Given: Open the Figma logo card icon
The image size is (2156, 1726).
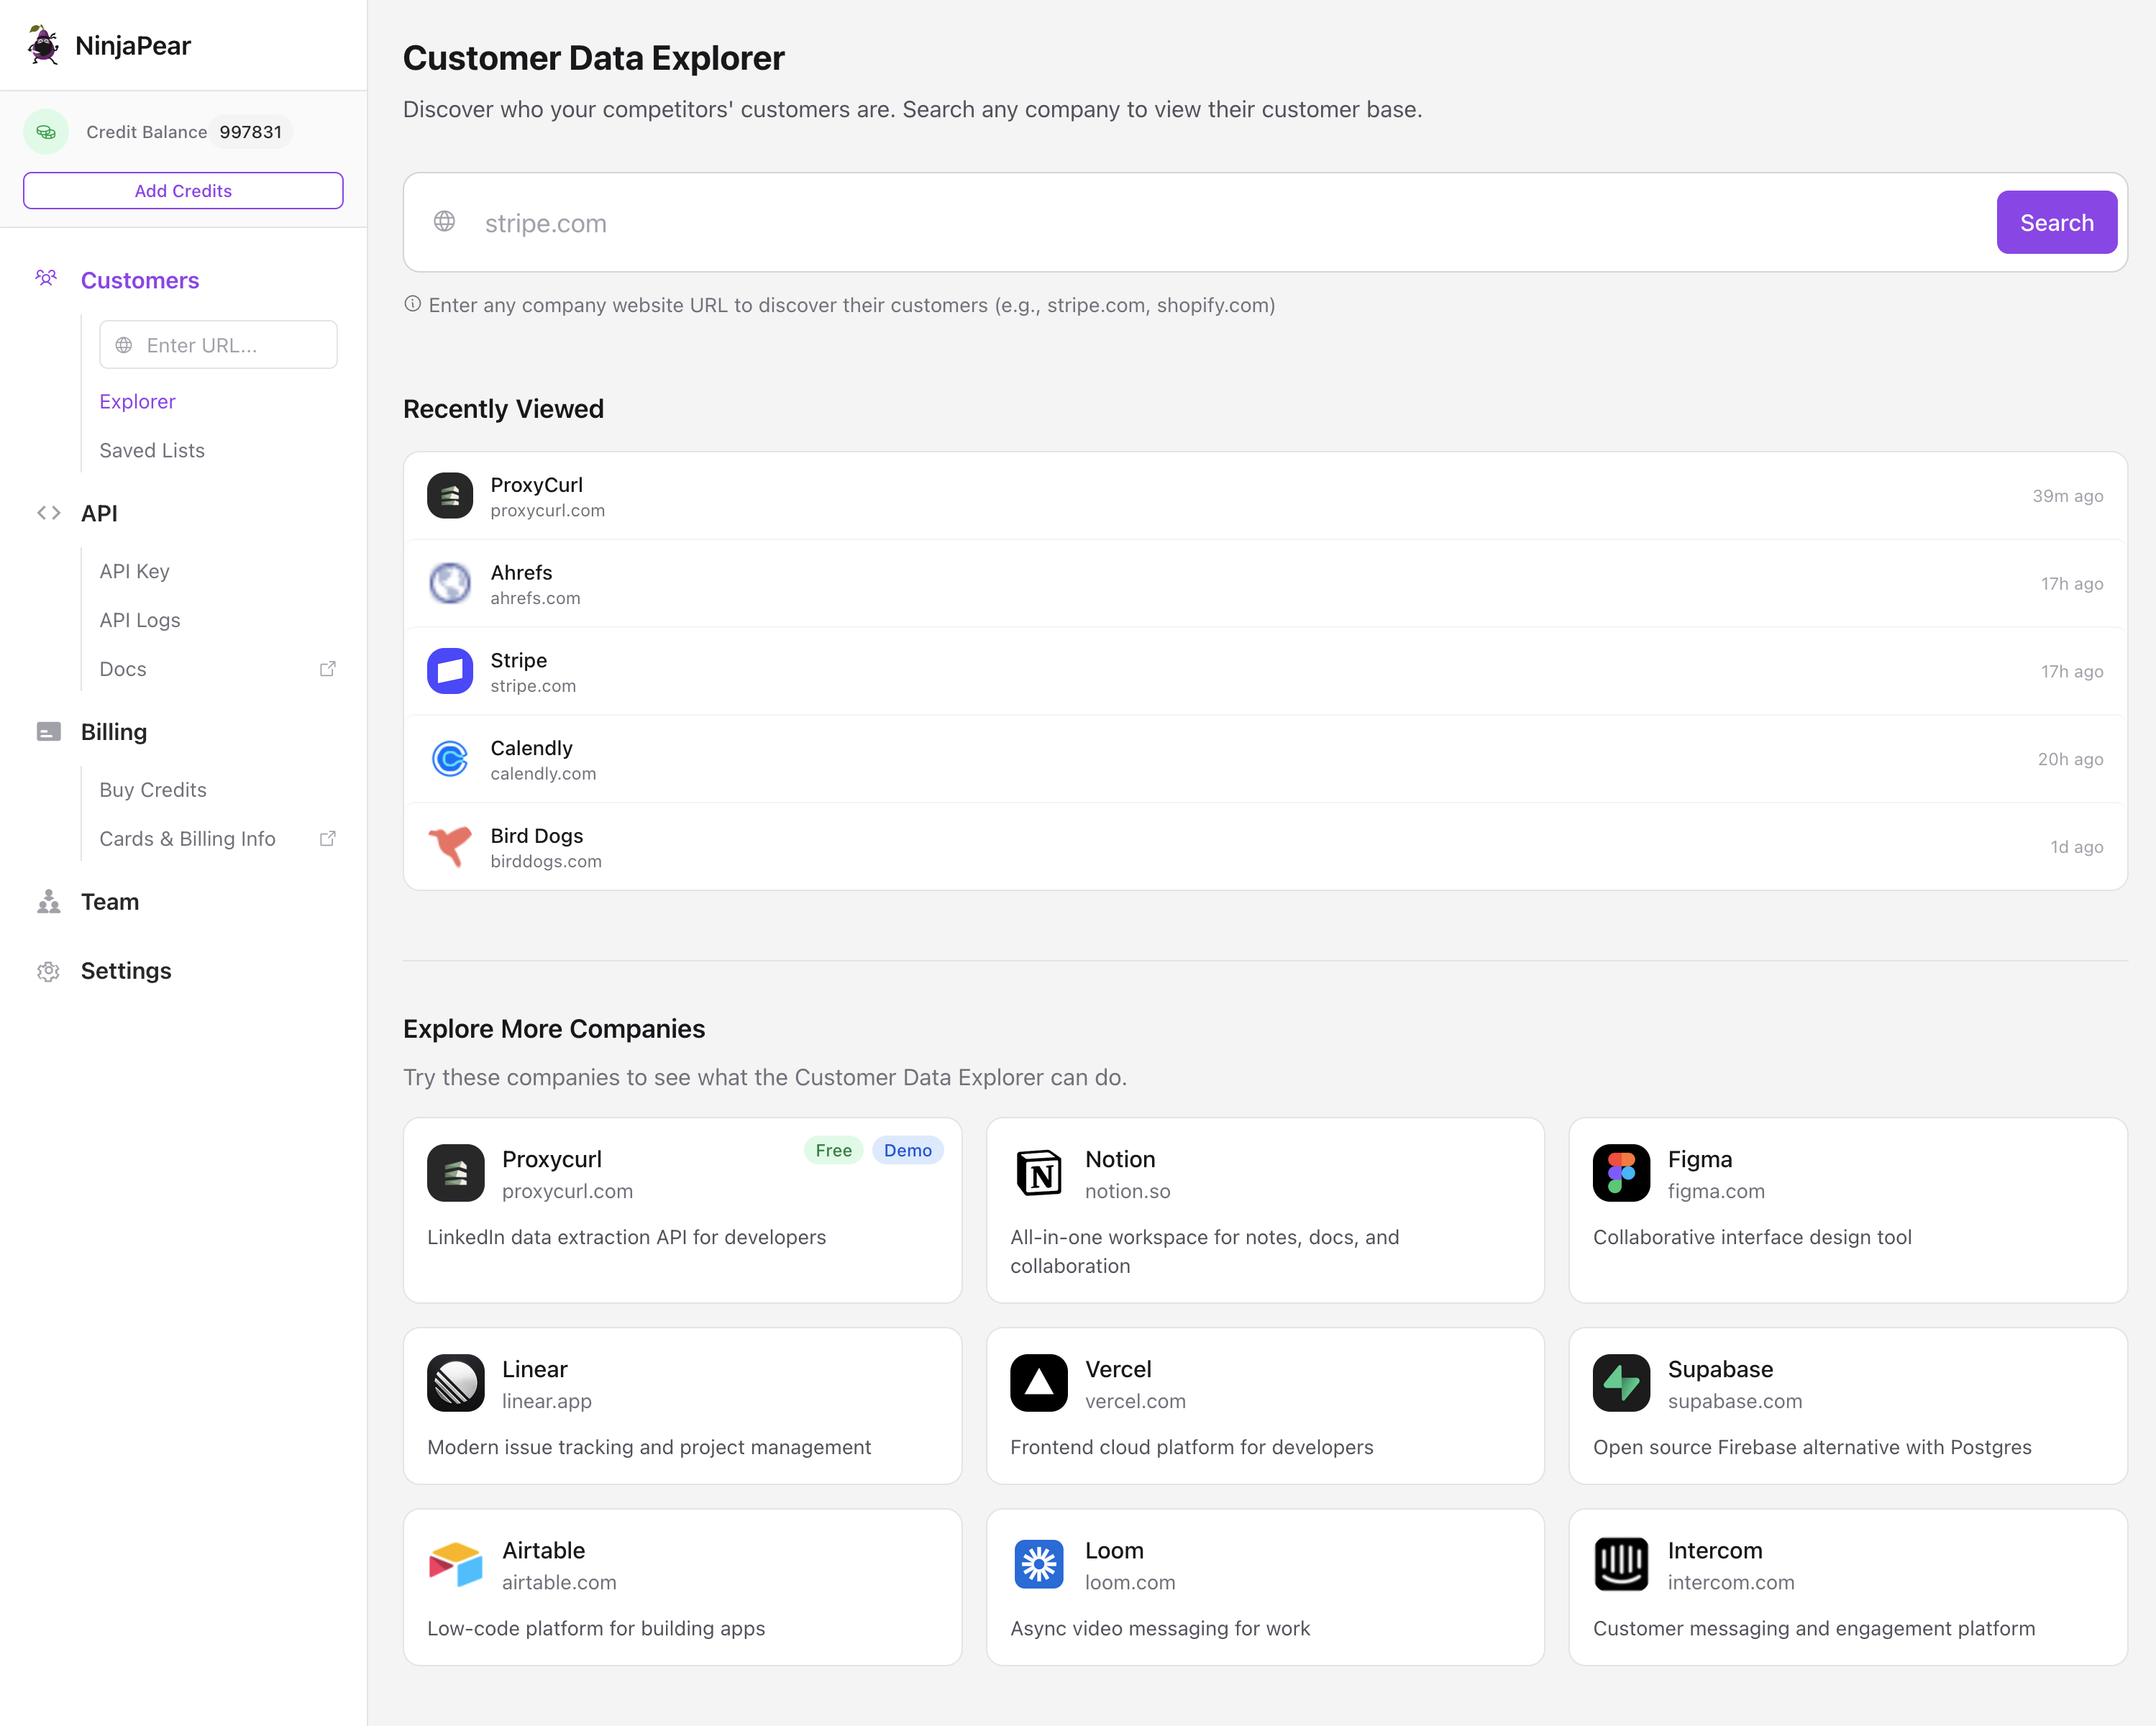Looking at the screenshot, I should (1620, 1173).
